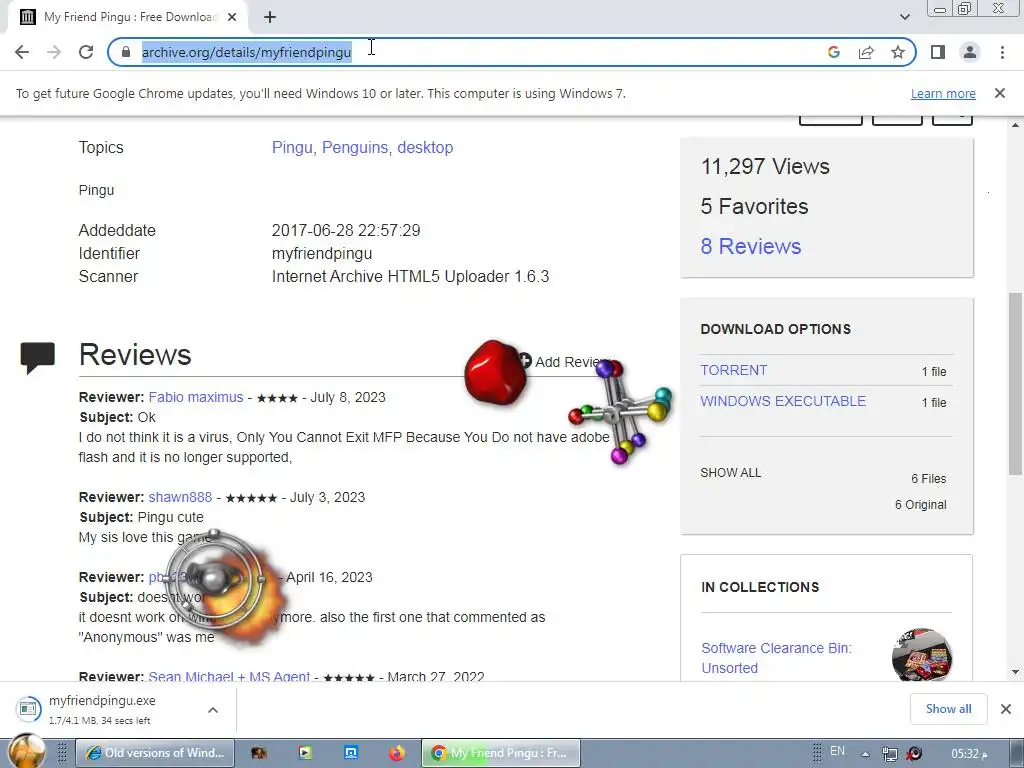Image resolution: width=1024 pixels, height=768 pixels.
Task: Click the identifier value myfriendpingu
Action: pyautogui.click(x=322, y=253)
